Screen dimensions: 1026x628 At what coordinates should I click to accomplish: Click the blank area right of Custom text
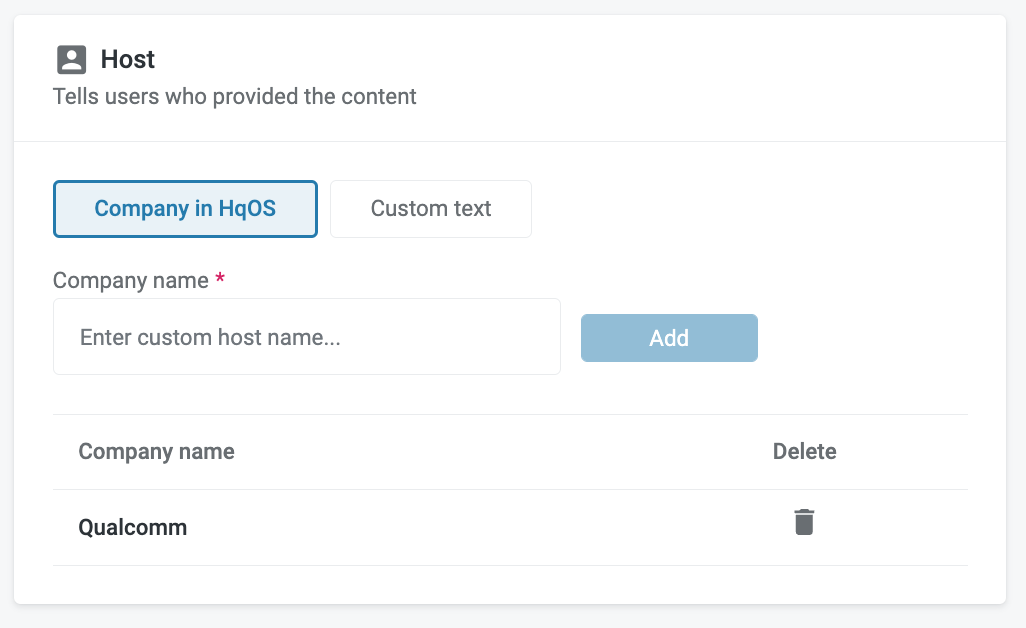pos(750,209)
